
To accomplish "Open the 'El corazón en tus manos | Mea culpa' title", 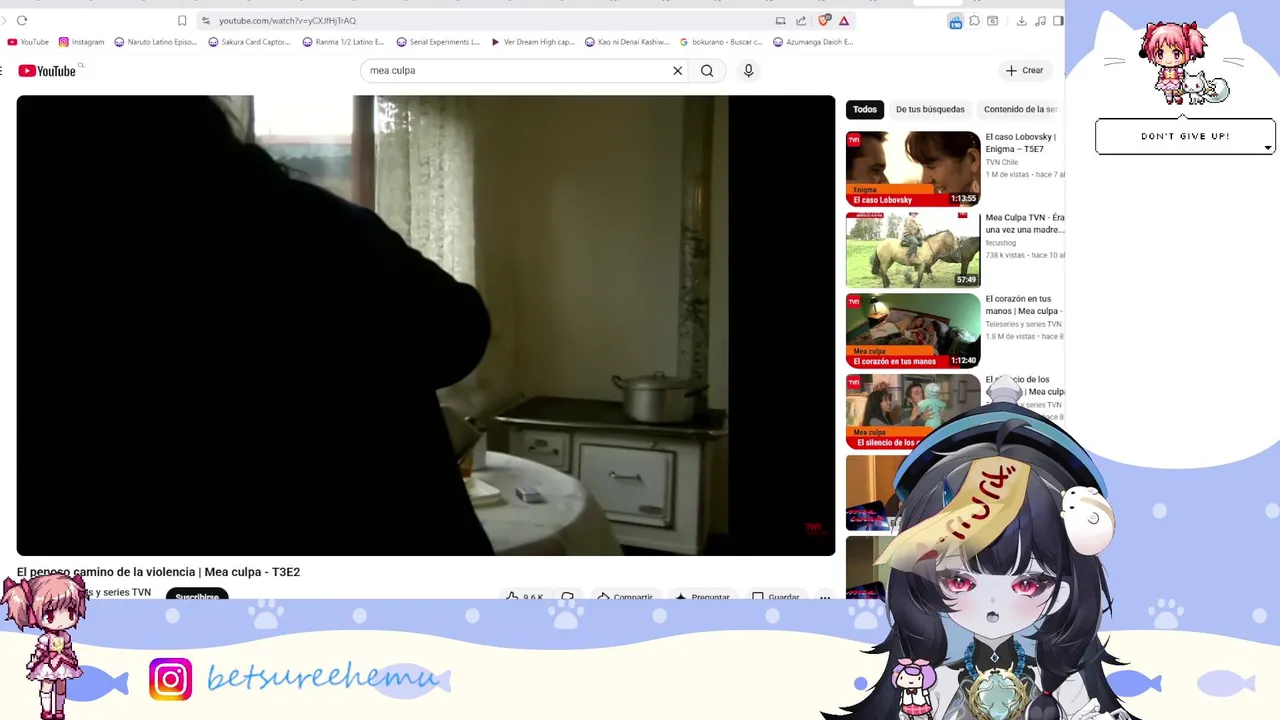I will tap(1024, 305).
